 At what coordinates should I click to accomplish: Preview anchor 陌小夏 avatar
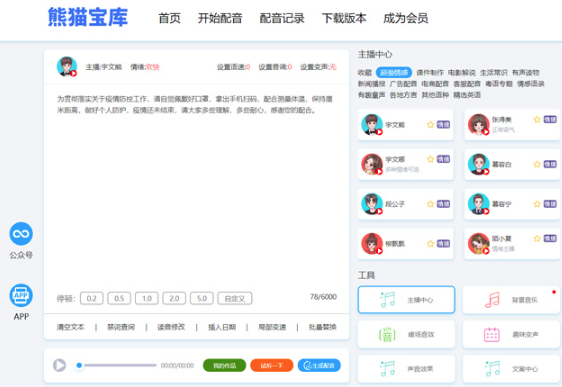point(479,244)
